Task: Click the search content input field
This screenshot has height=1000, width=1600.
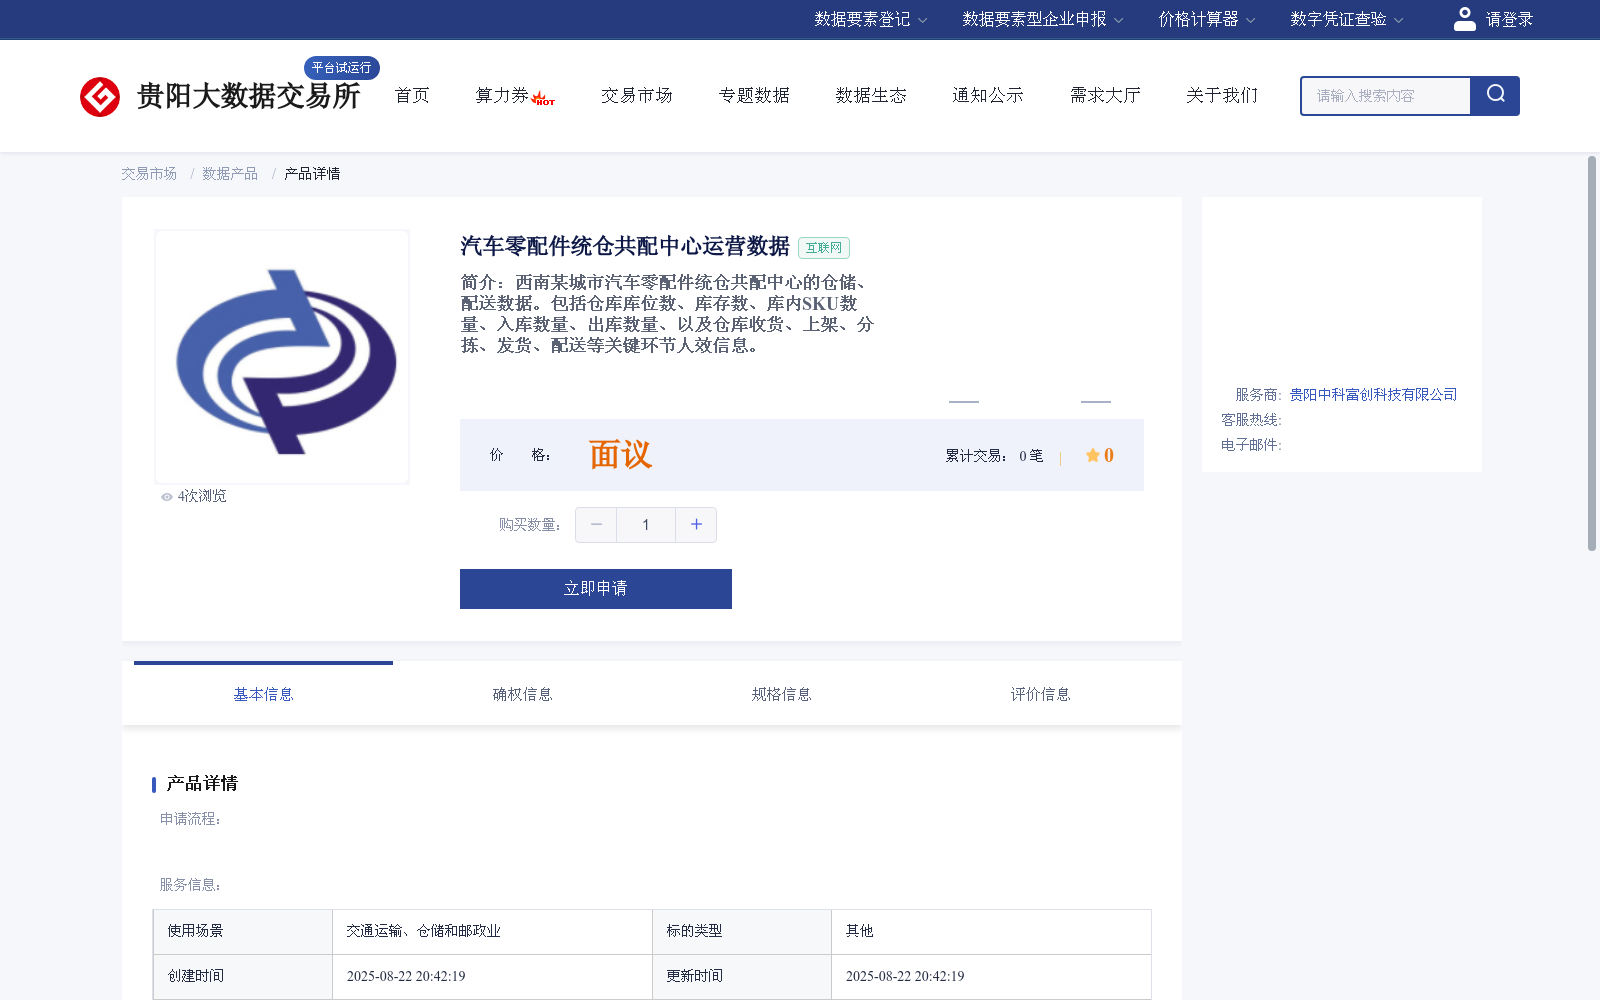Action: tap(1386, 96)
